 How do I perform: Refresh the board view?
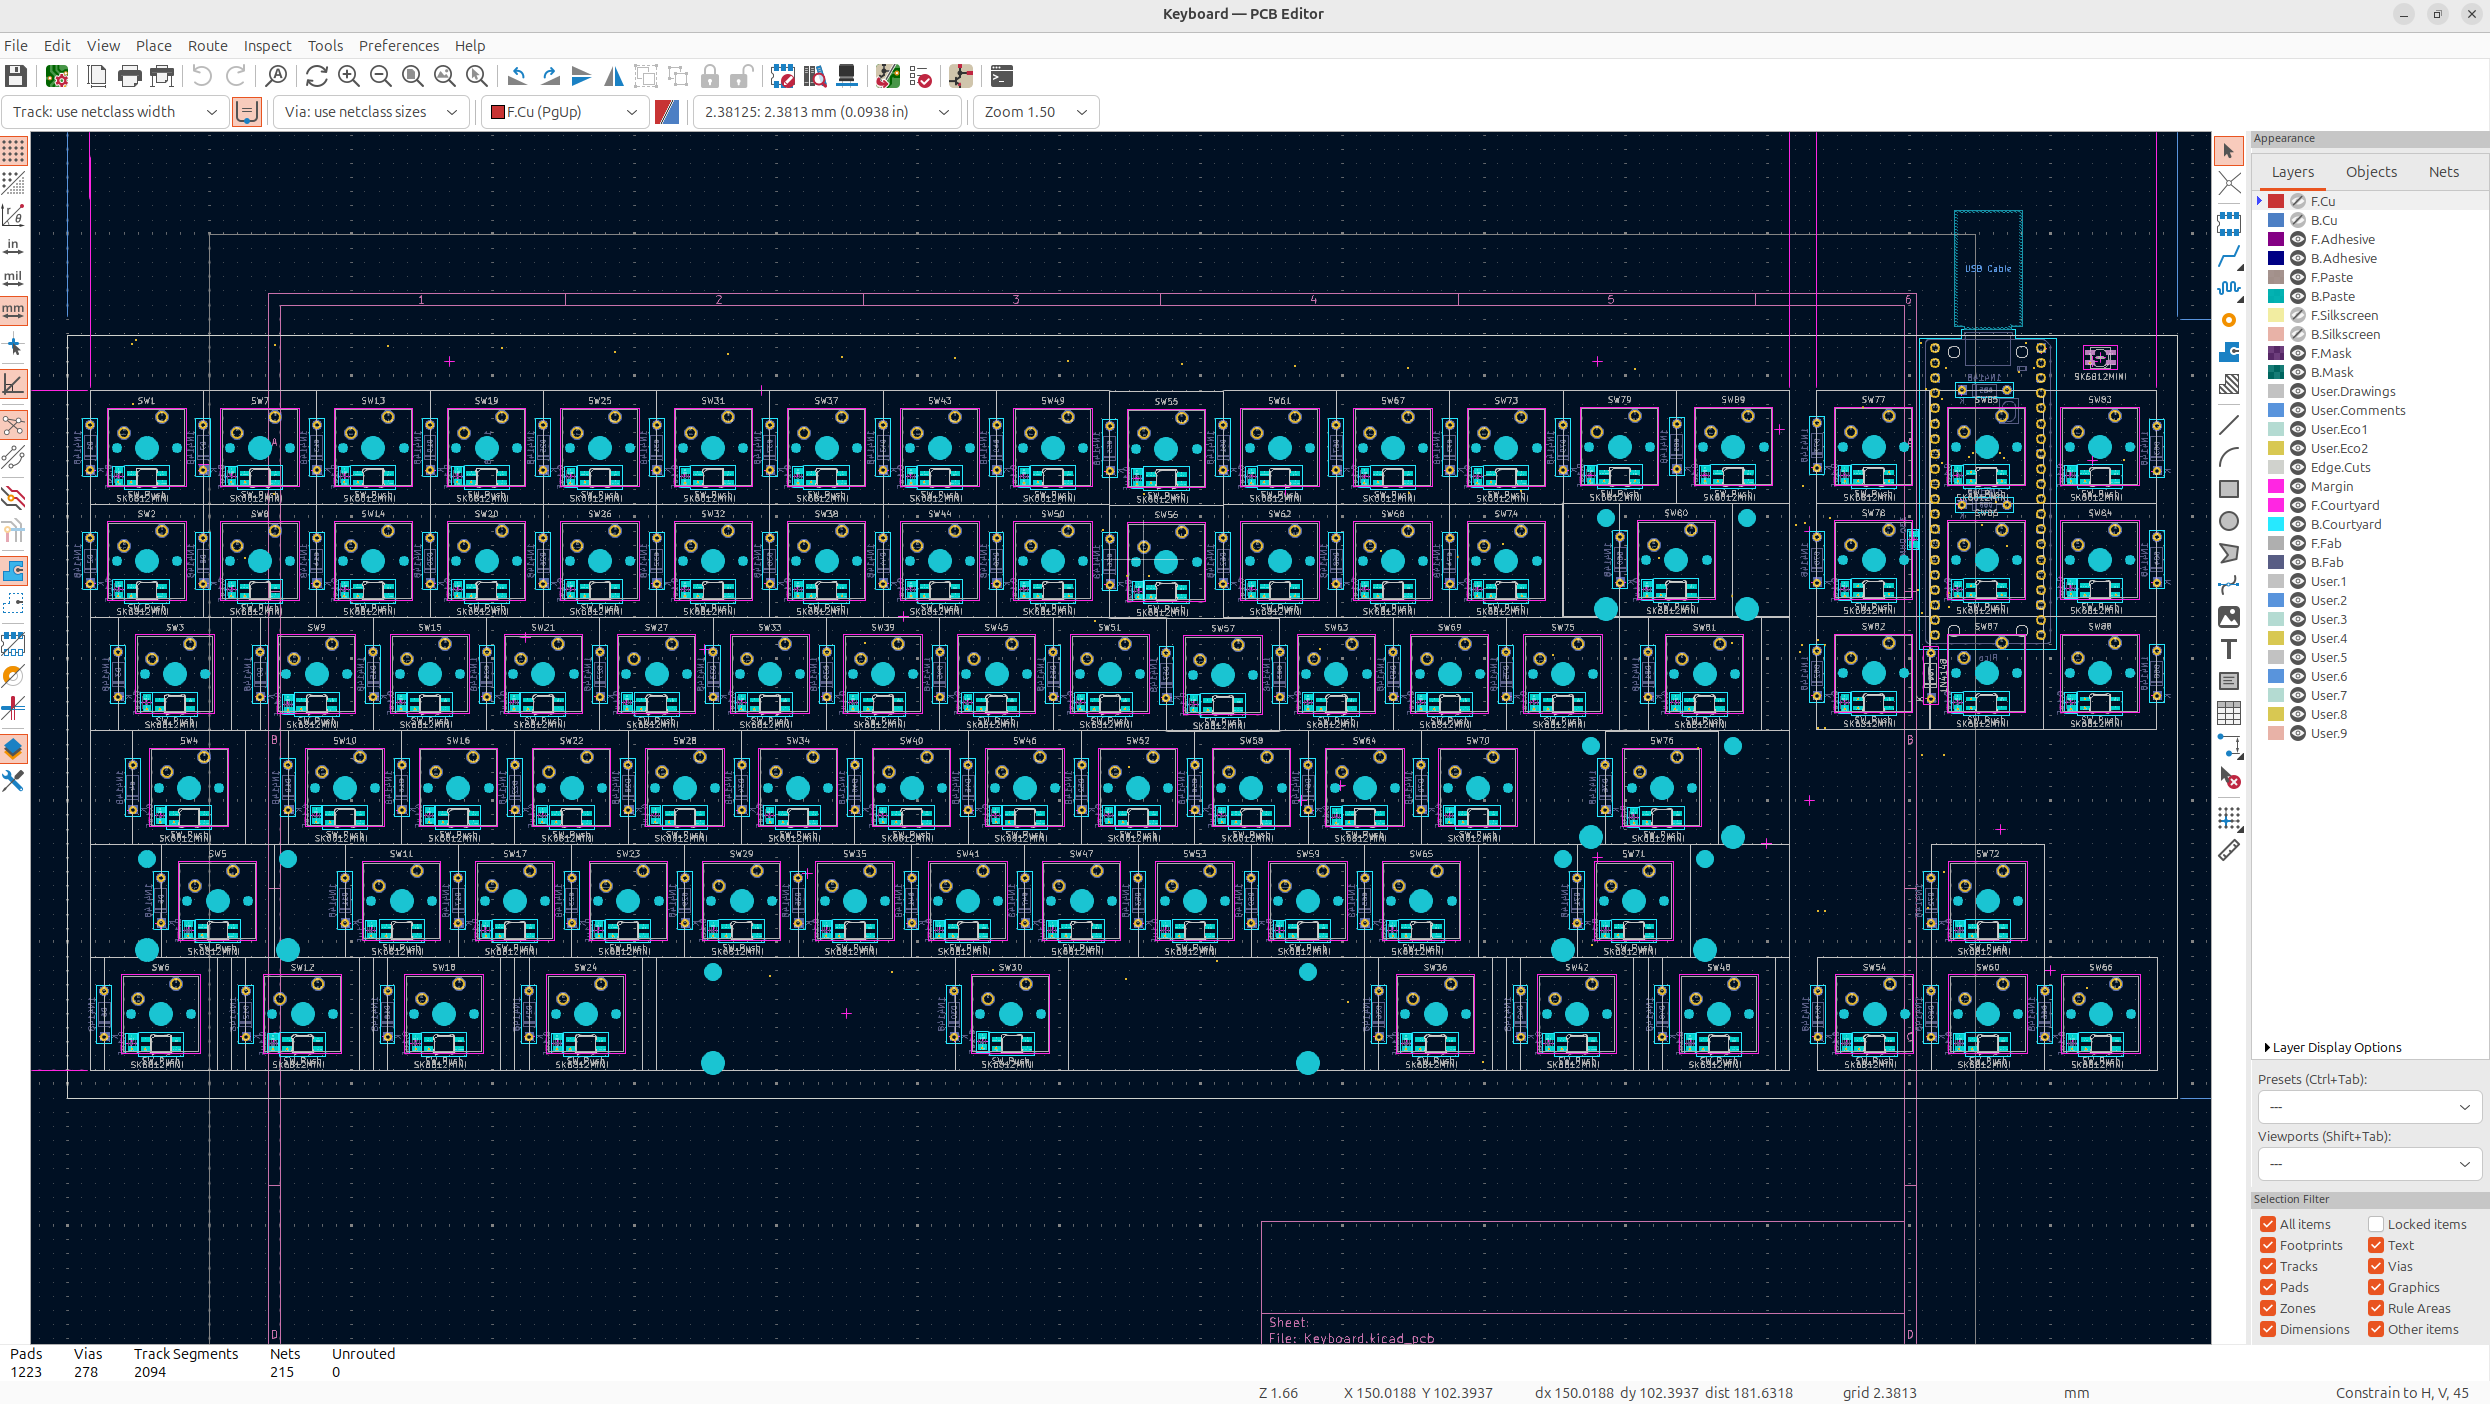pos(316,76)
